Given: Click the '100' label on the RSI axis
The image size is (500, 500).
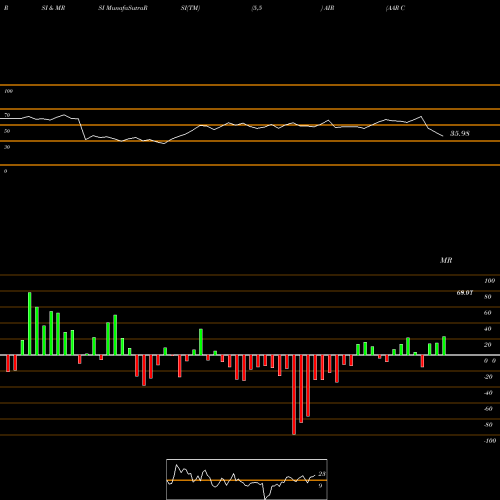Looking at the screenshot, I should pyautogui.click(x=8, y=91).
